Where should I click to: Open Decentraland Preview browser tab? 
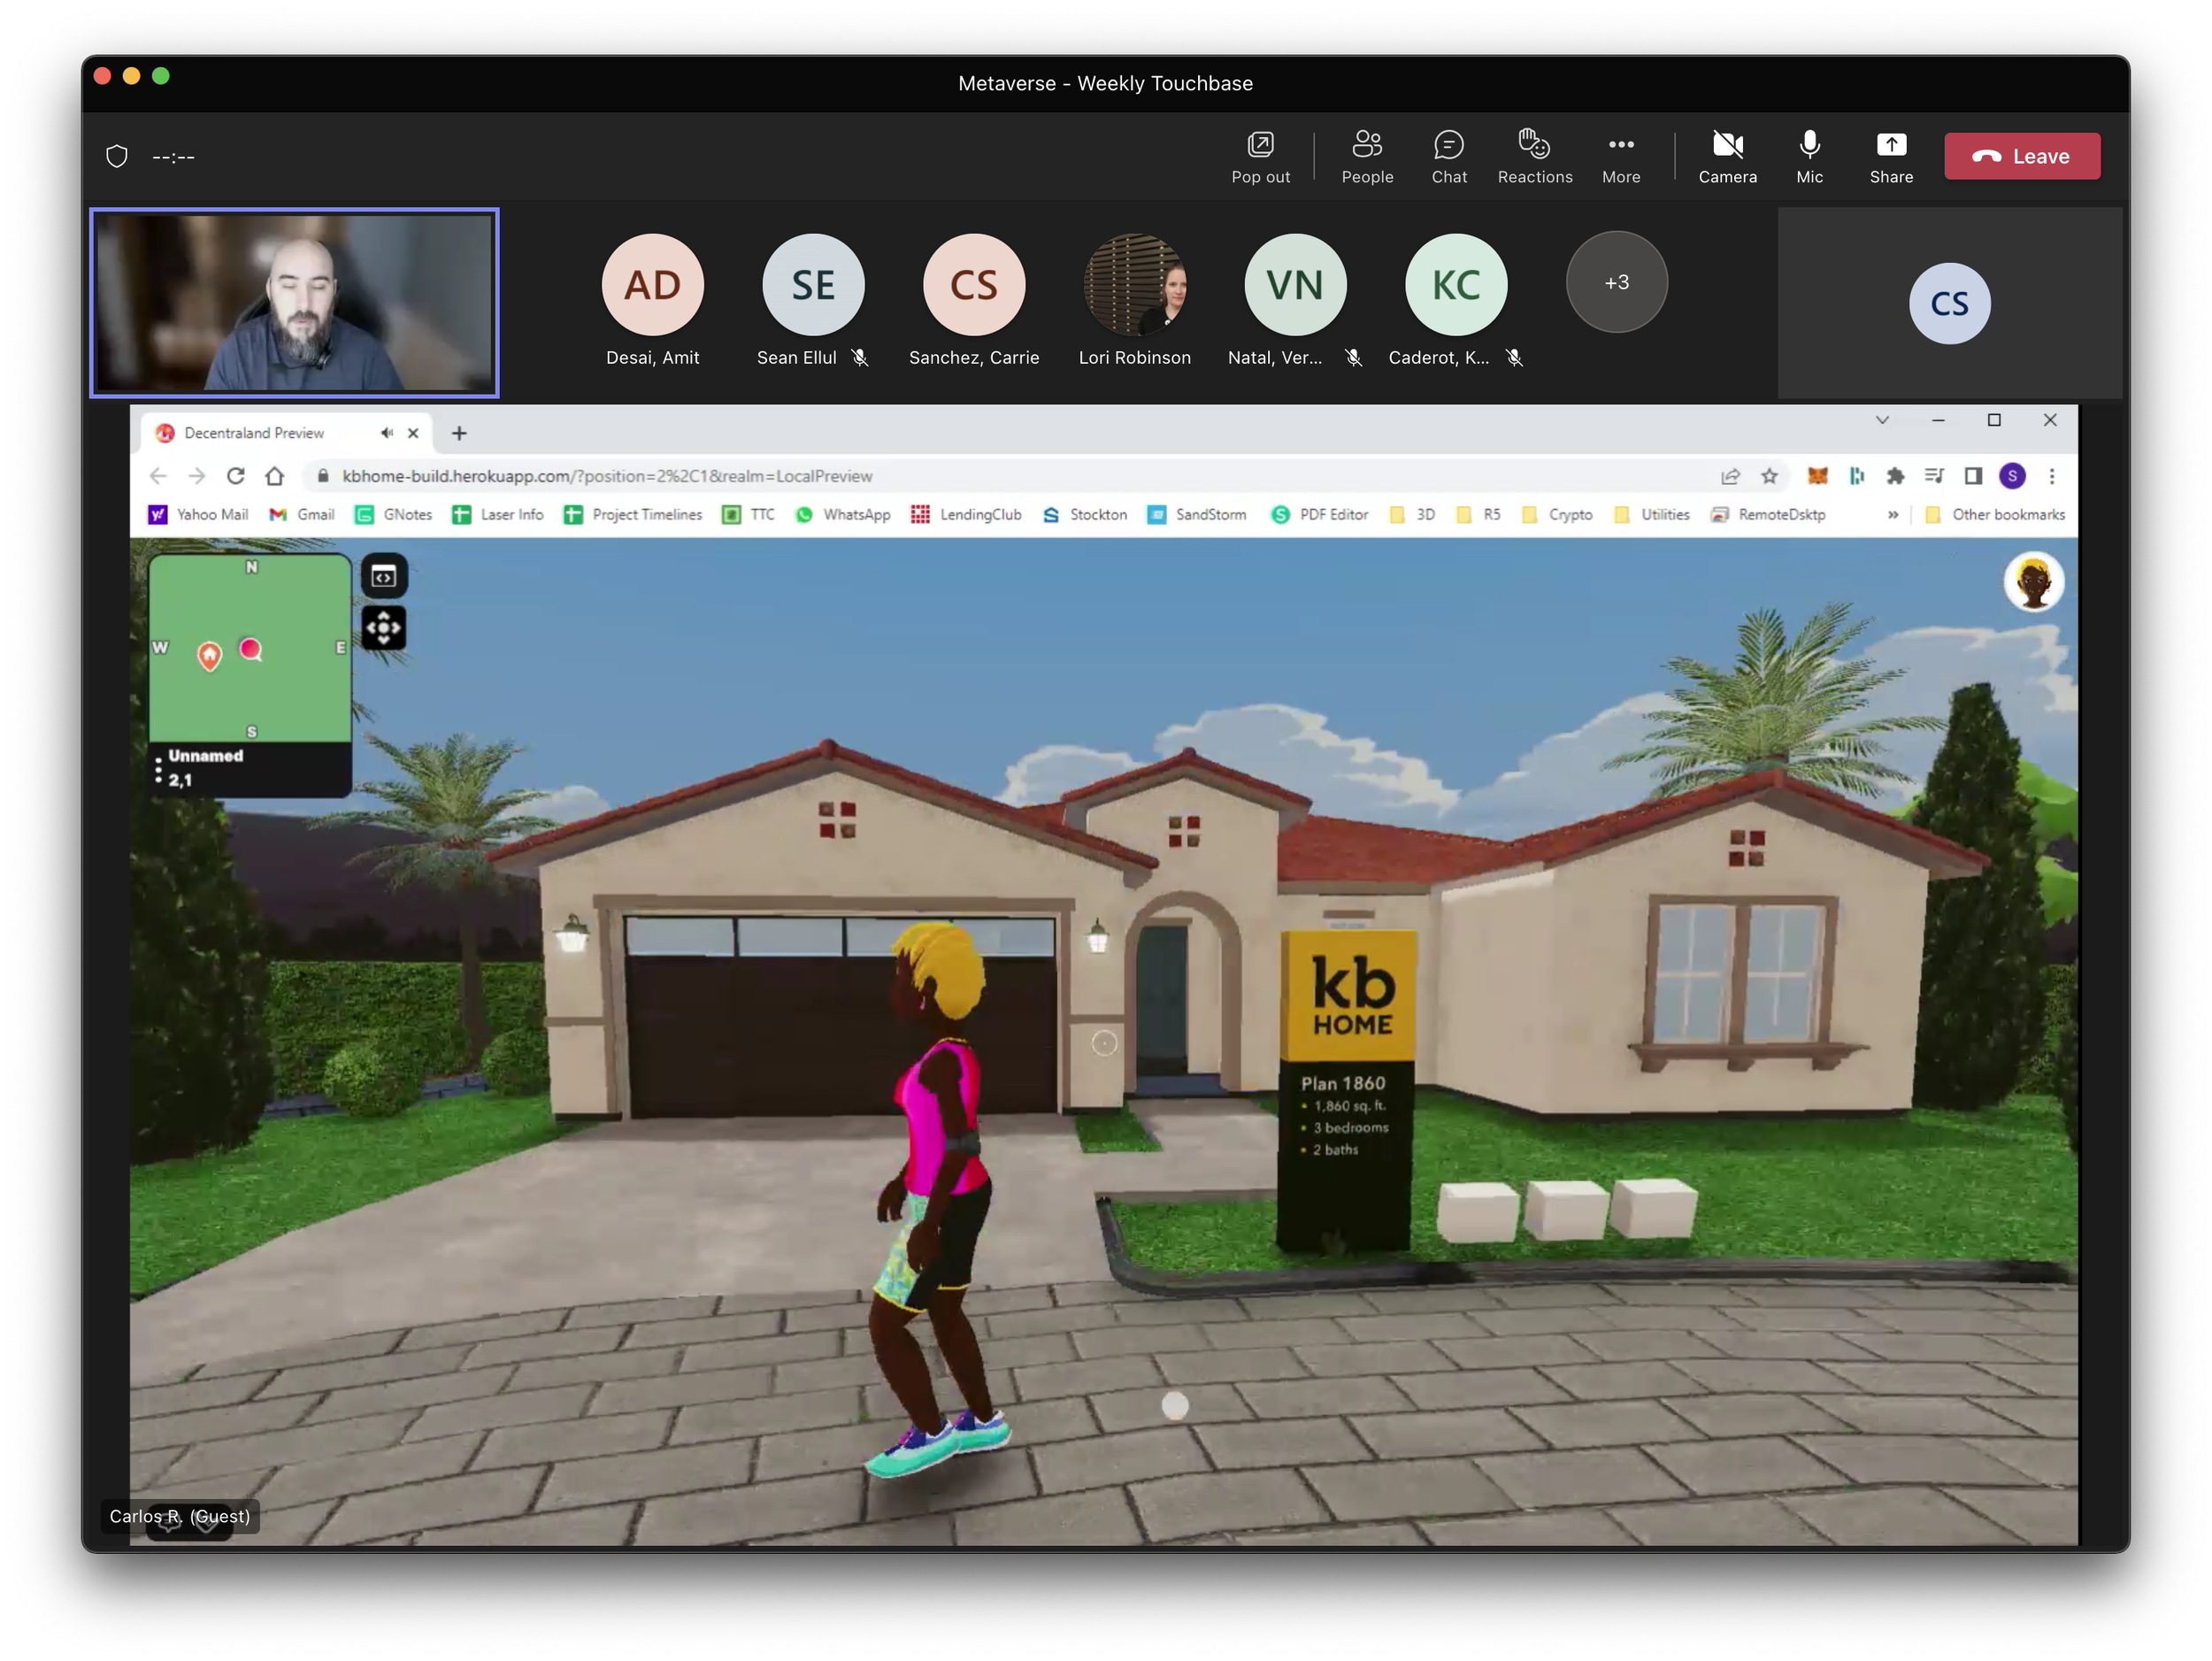tap(271, 431)
